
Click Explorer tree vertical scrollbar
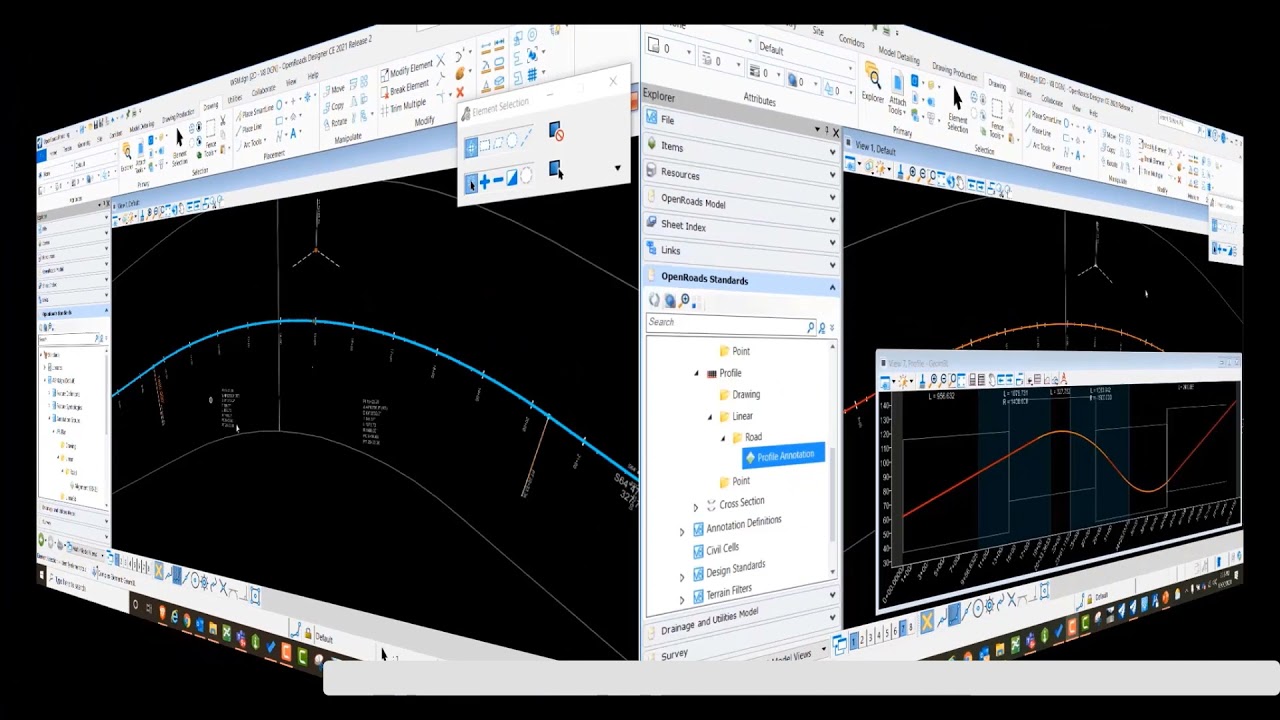pos(833,460)
